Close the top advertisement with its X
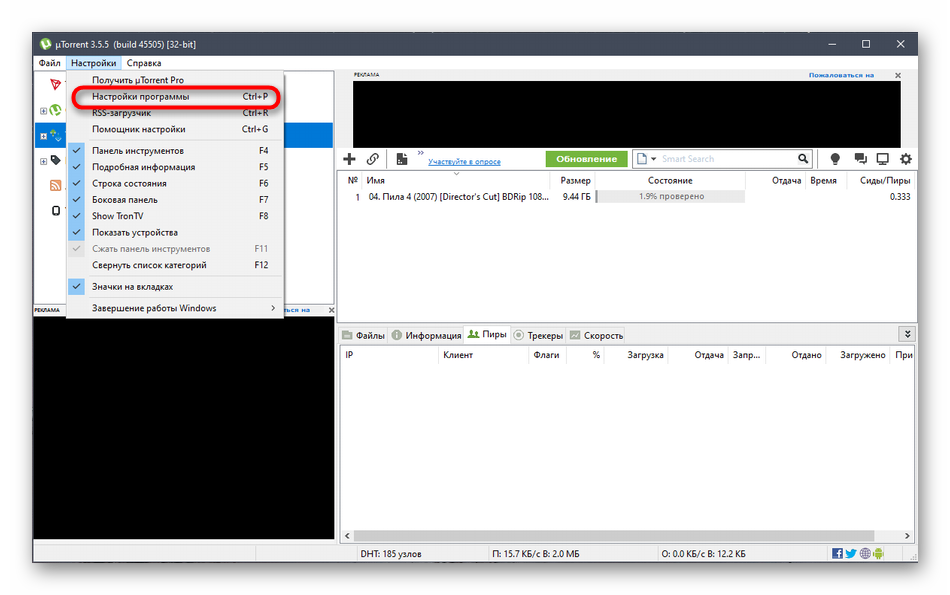This screenshot has height=595, width=950. click(x=898, y=76)
